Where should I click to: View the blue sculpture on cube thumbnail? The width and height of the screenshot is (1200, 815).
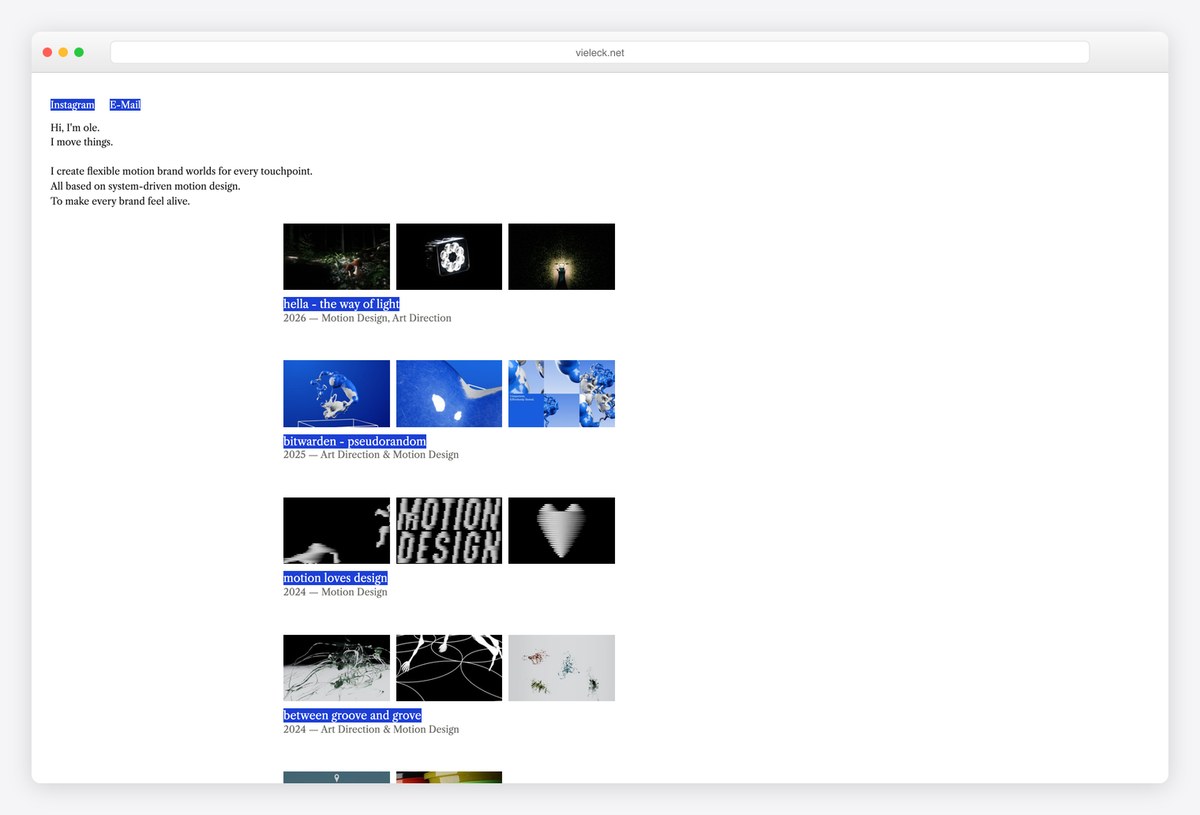pos(336,394)
